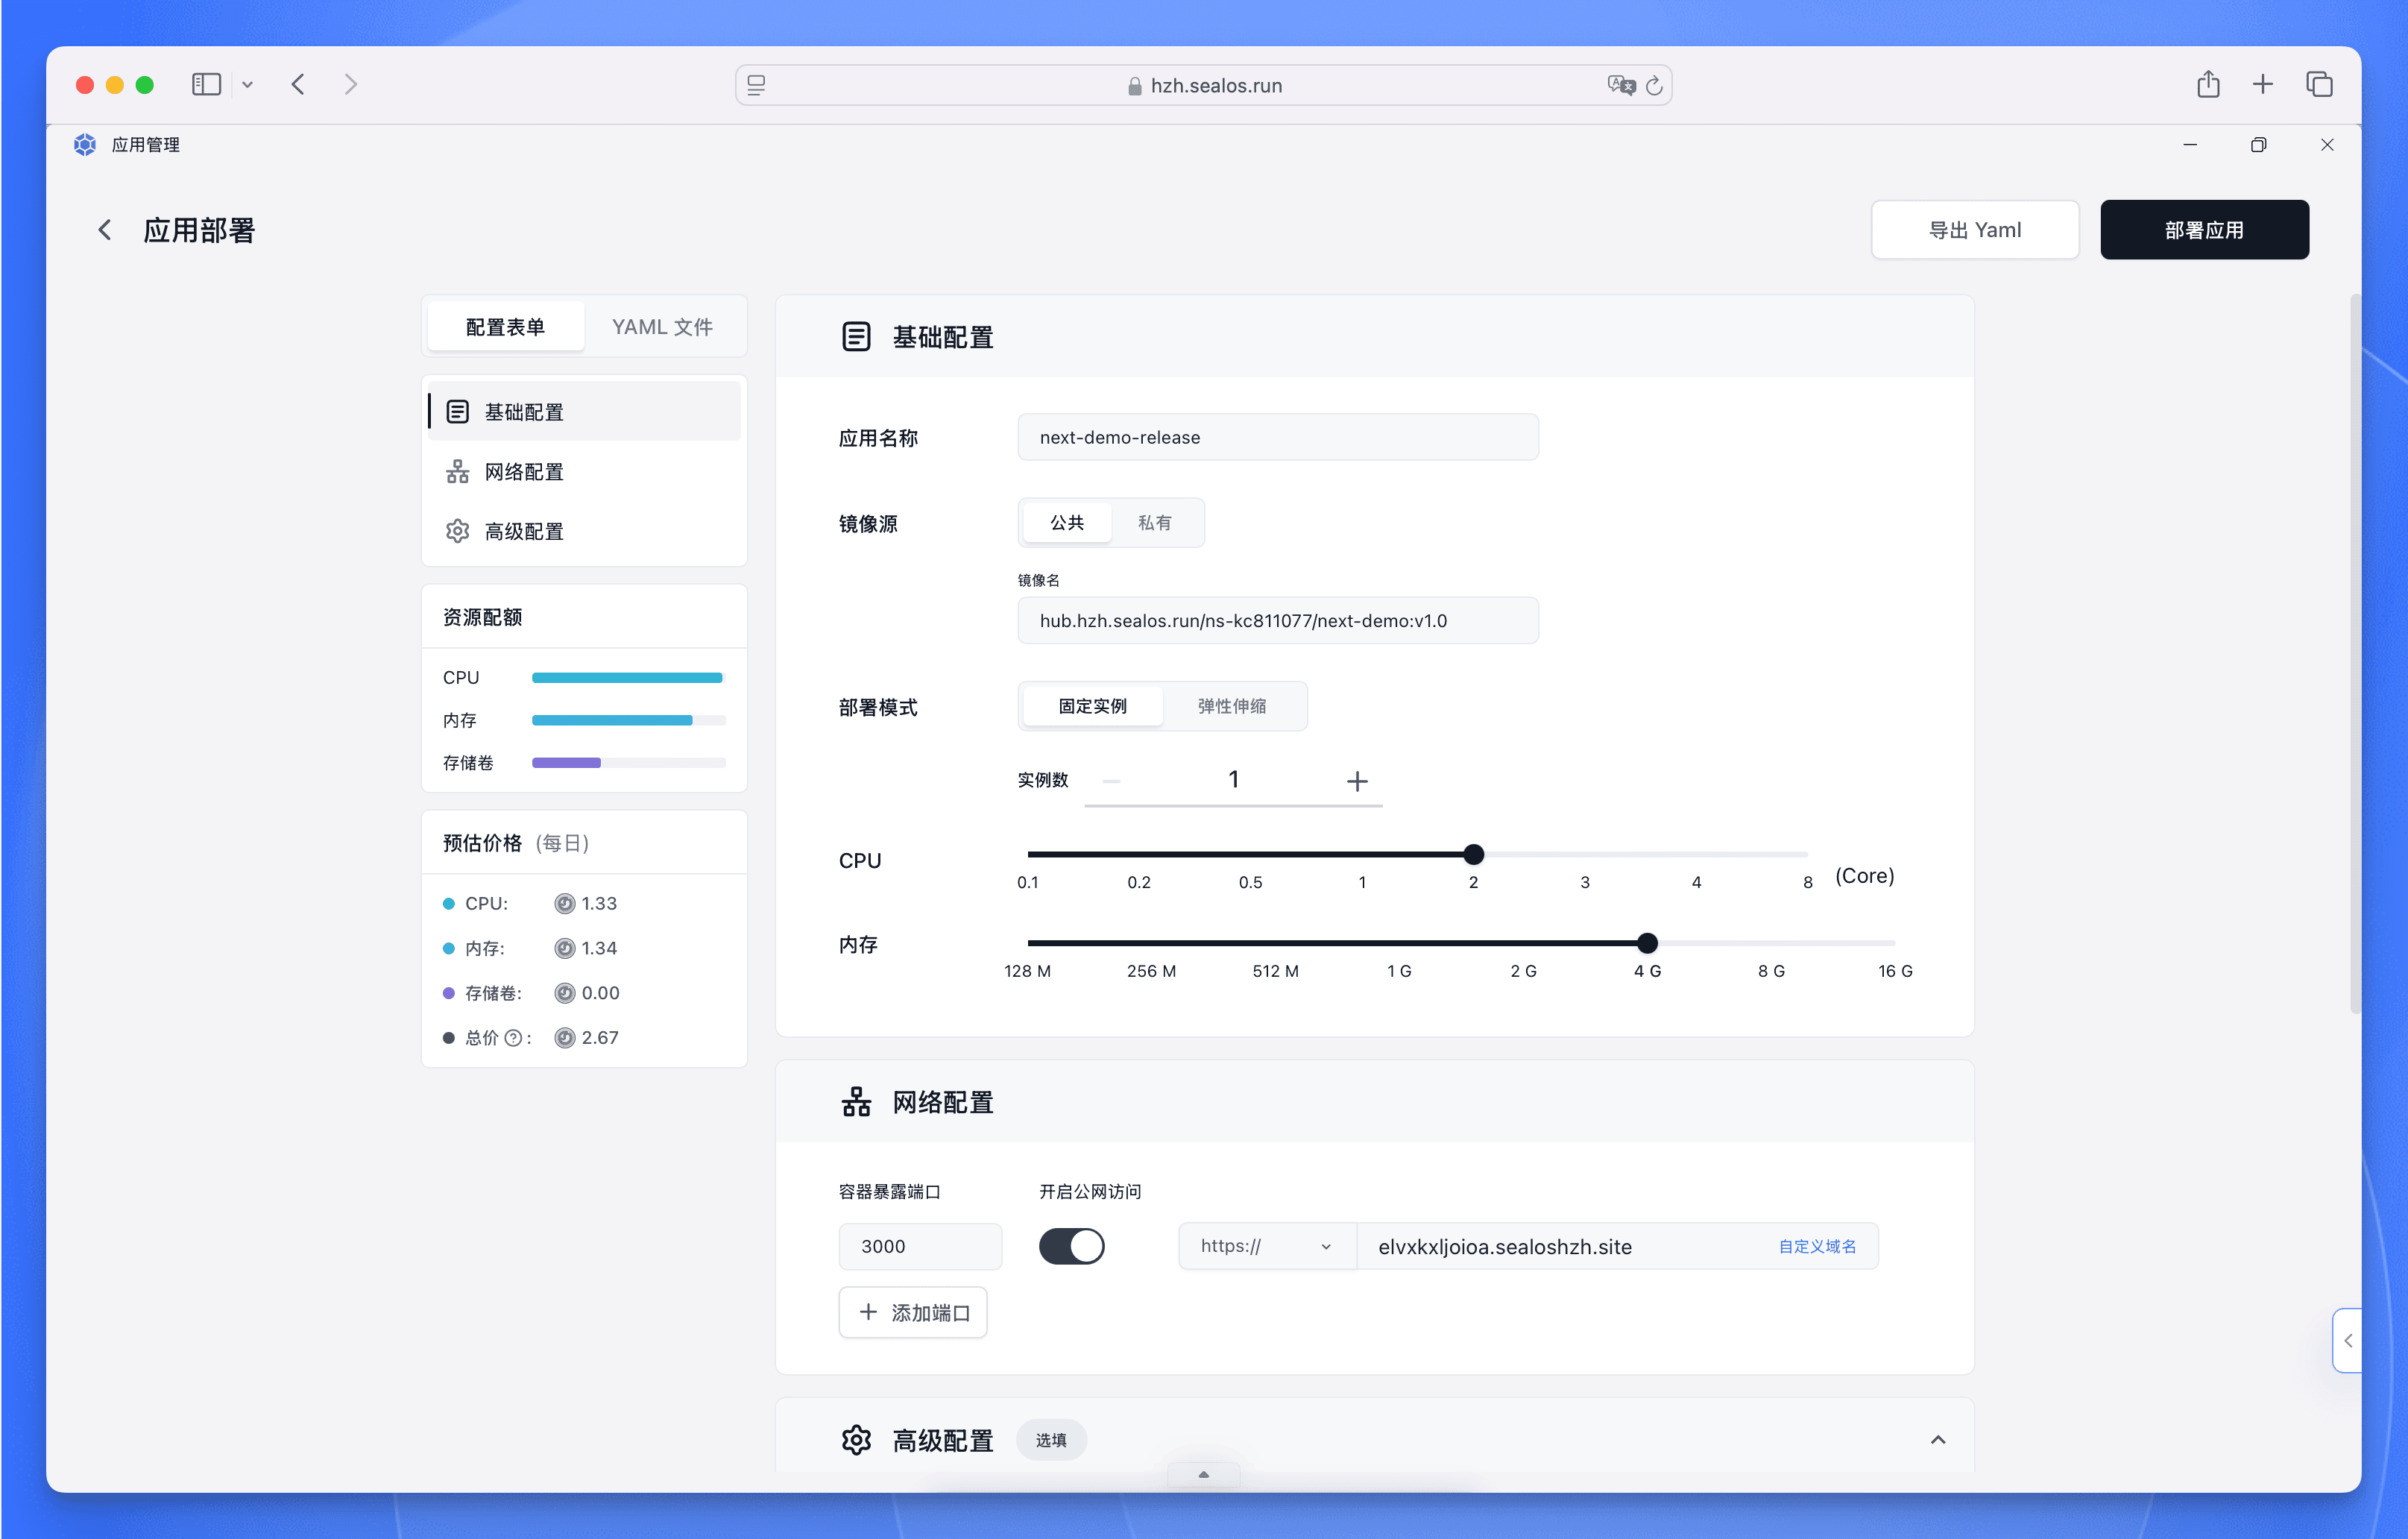Click the translate icon in address bar
This screenshot has height=1539, width=2408.
pyautogui.click(x=1621, y=85)
